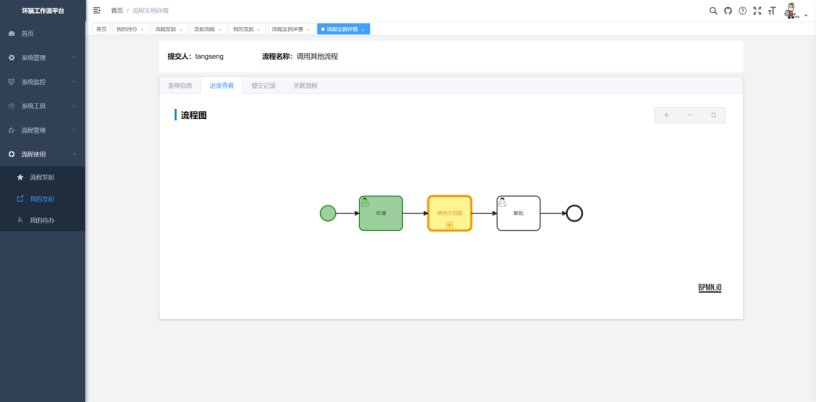The width and height of the screenshot is (817, 402).
Task: Open the BPMN.iO logo link
Action: (x=710, y=288)
